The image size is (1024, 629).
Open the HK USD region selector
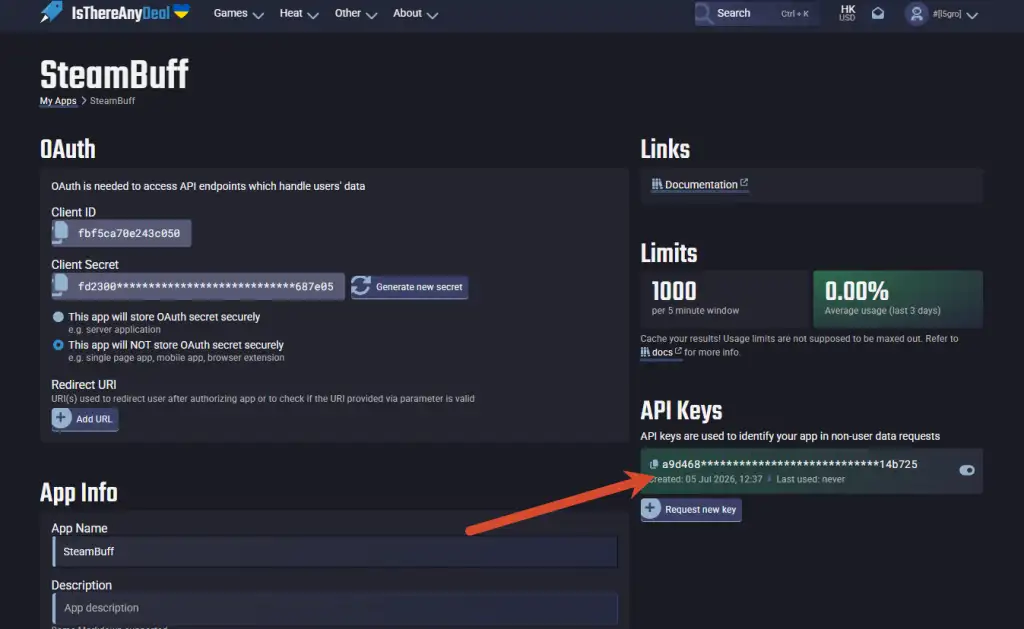click(x=847, y=13)
